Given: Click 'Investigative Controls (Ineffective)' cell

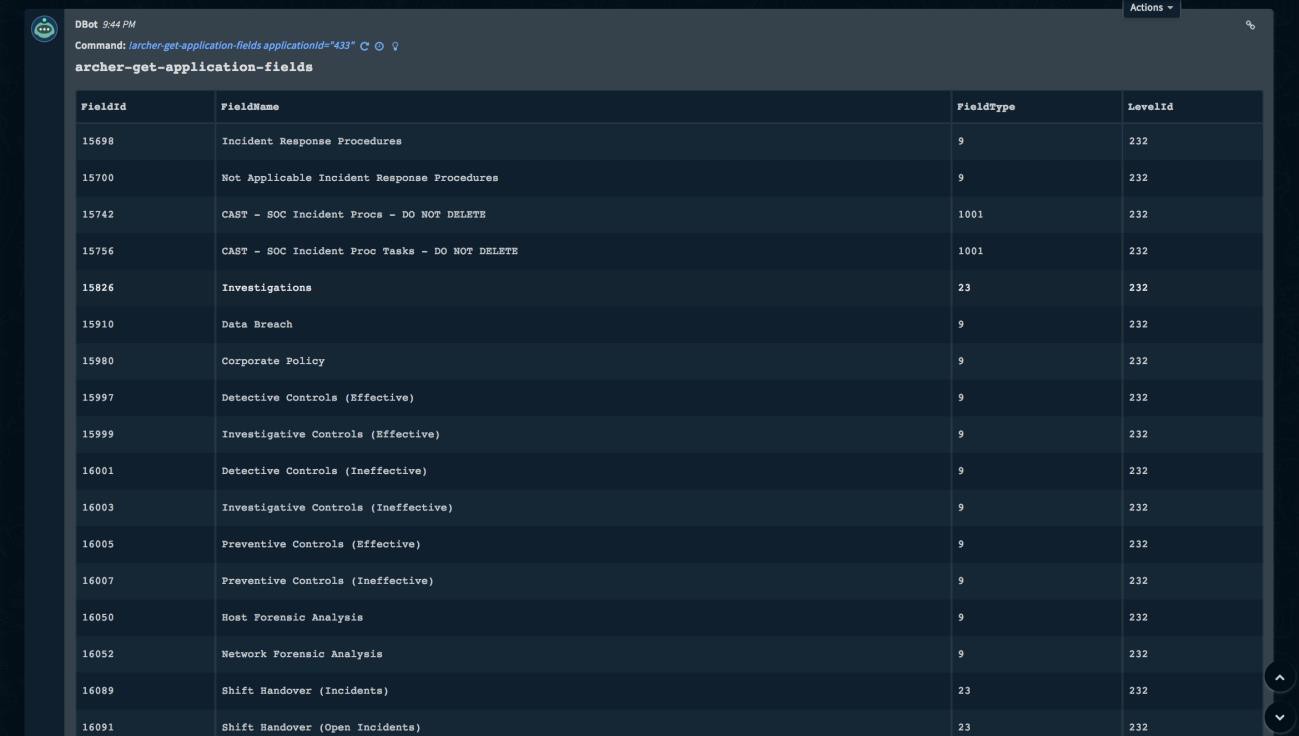Looking at the screenshot, I should pyautogui.click(x=583, y=508).
